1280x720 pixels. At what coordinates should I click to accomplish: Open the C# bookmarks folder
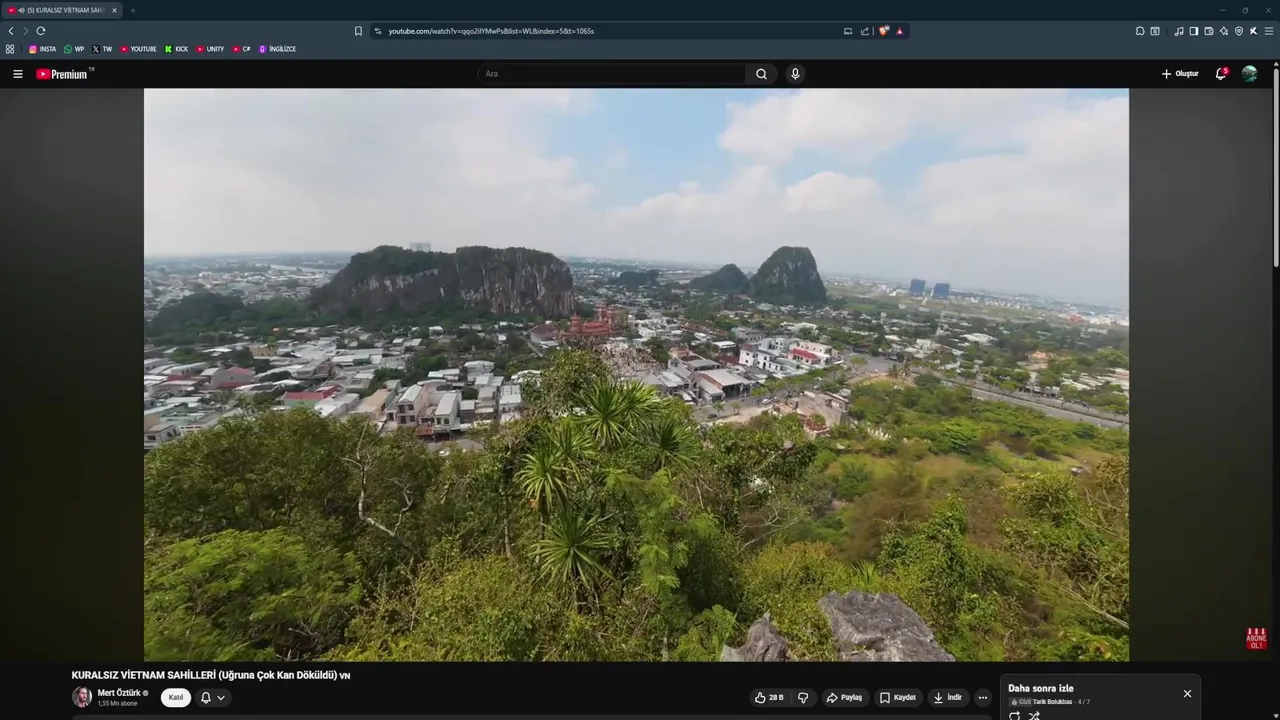tap(242, 49)
